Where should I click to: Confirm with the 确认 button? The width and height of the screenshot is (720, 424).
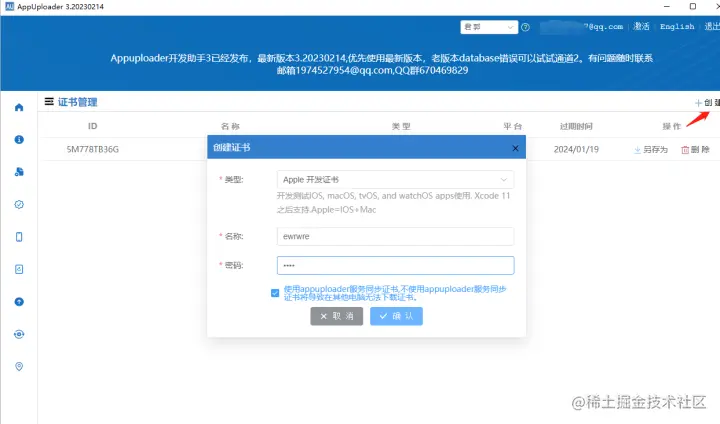coord(396,316)
